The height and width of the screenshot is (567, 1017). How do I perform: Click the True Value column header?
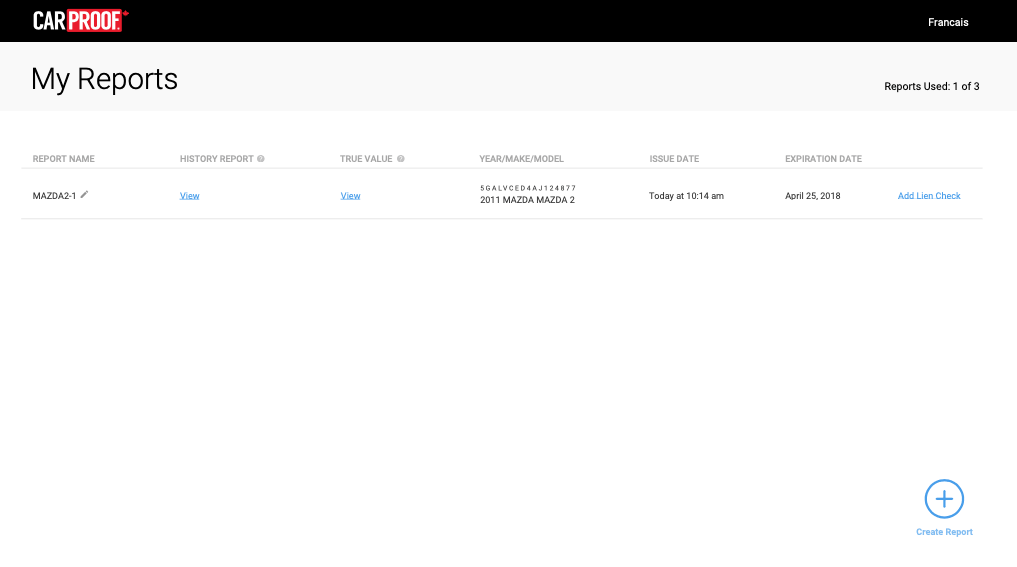point(366,159)
